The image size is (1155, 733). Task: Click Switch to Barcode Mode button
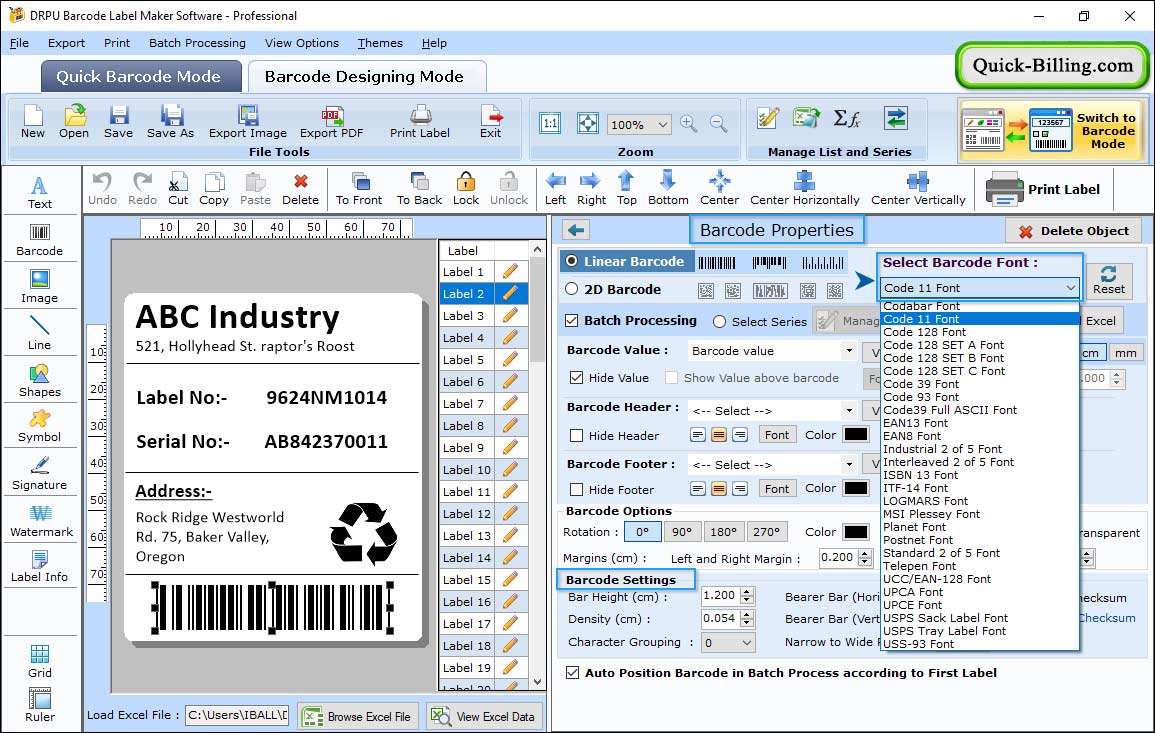(1050, 131)
